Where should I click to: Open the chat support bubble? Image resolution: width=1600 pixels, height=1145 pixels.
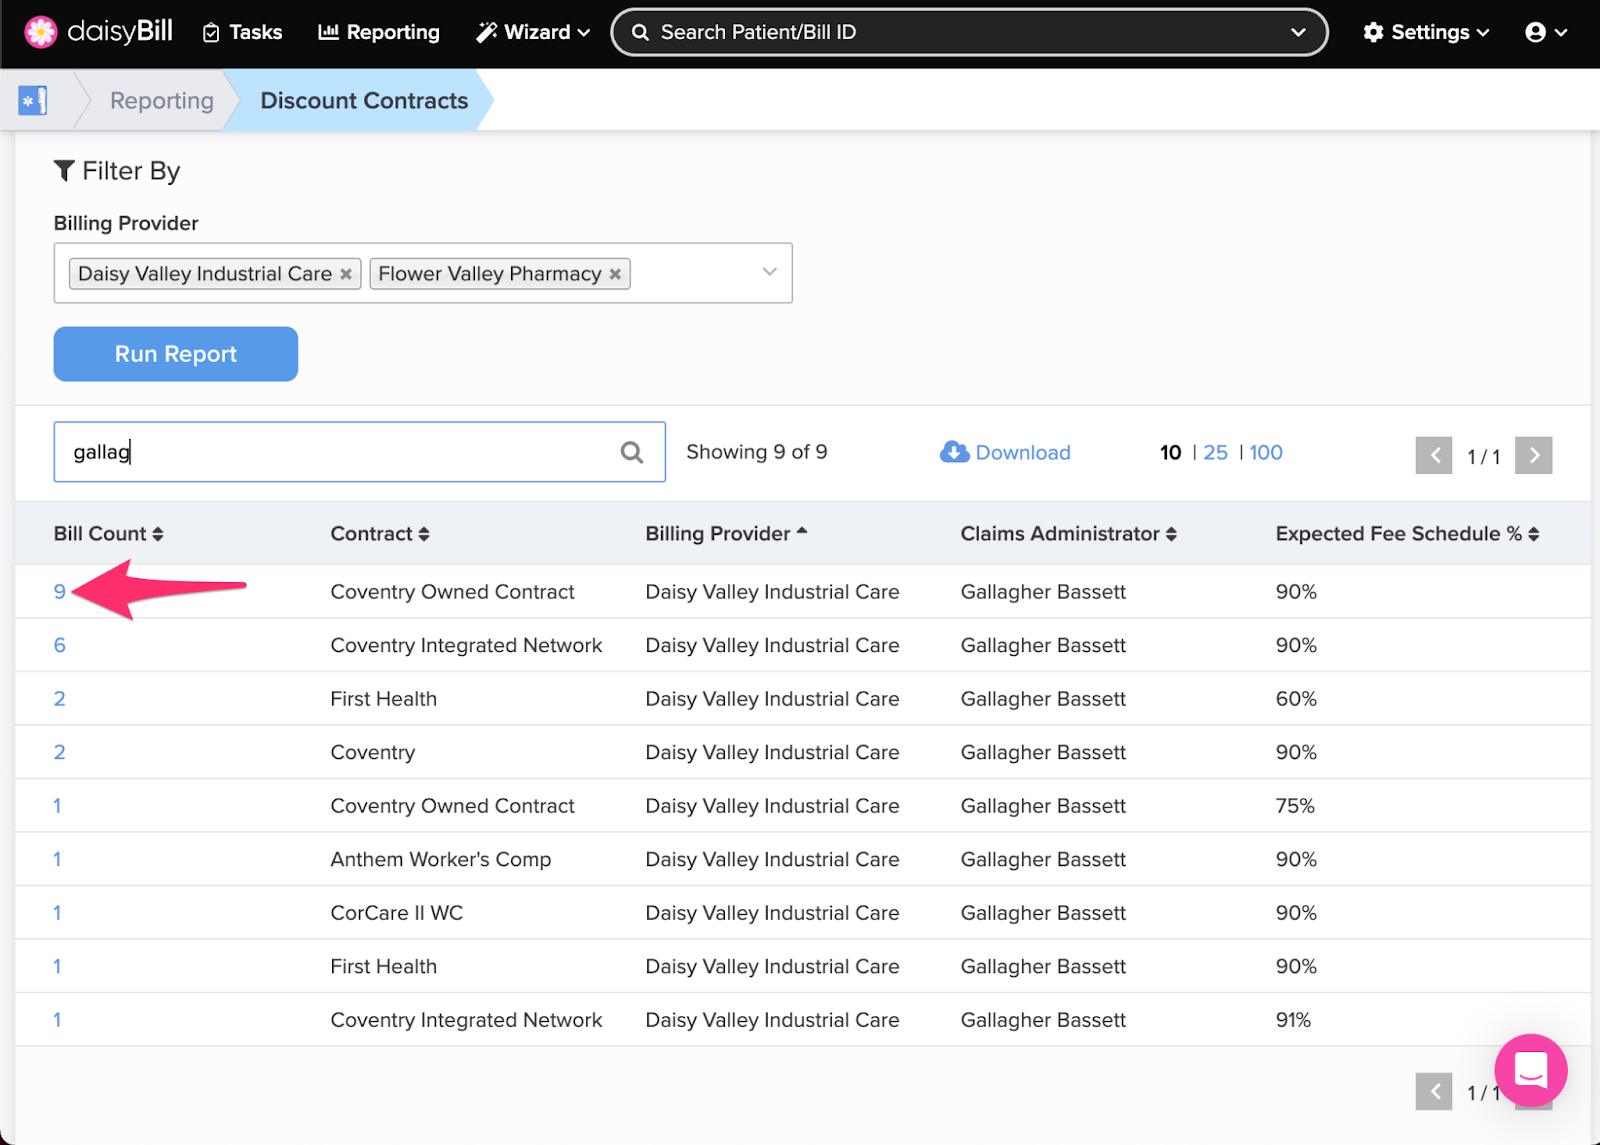pos(1530,1070)
